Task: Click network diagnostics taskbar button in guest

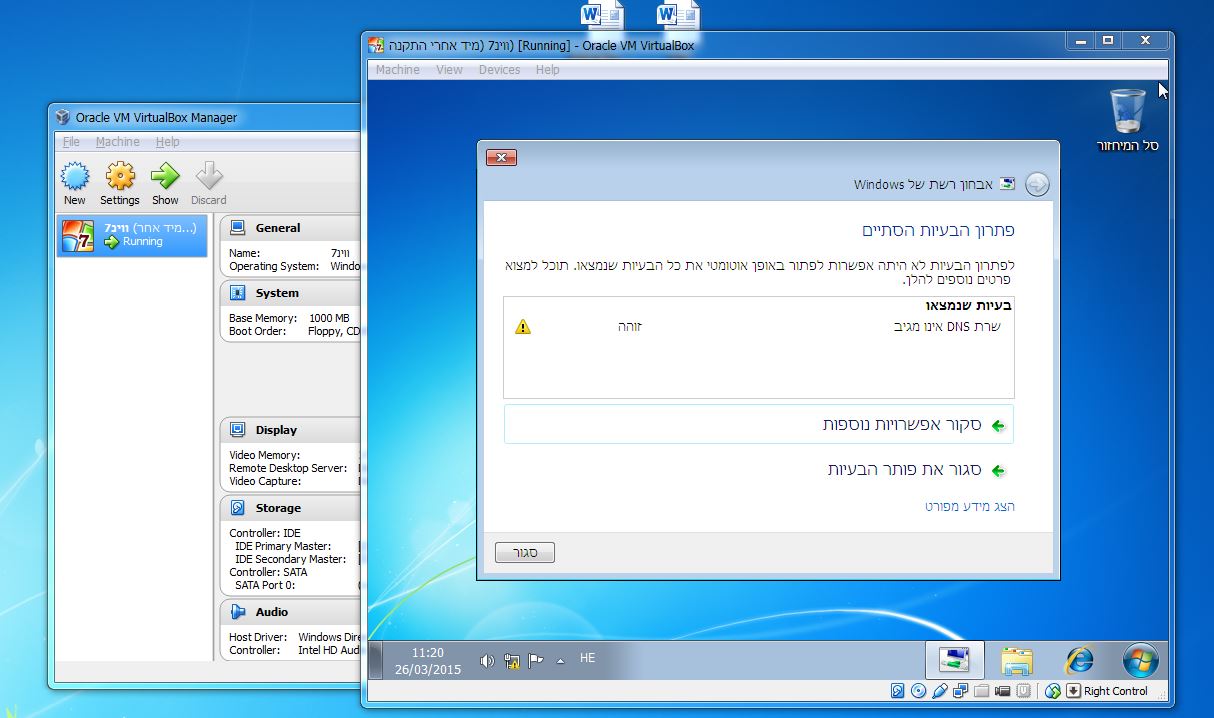Action: point(954,660)
